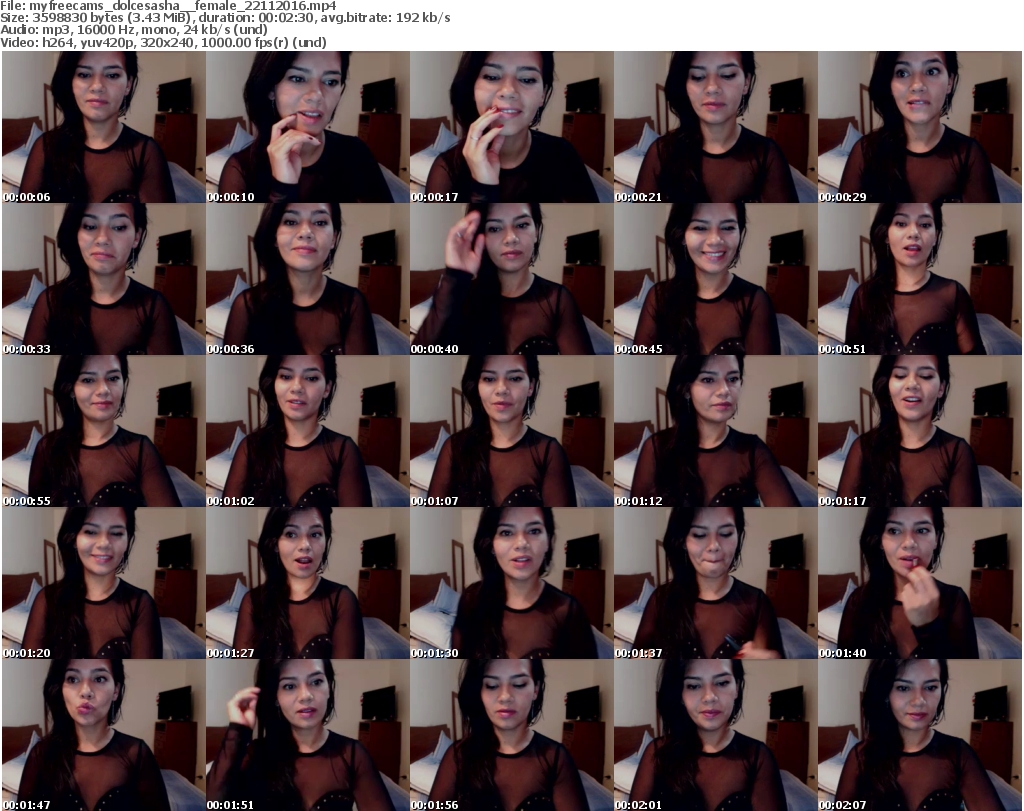Pick the frame stamped 00:01:12

[x=715, y=431]
